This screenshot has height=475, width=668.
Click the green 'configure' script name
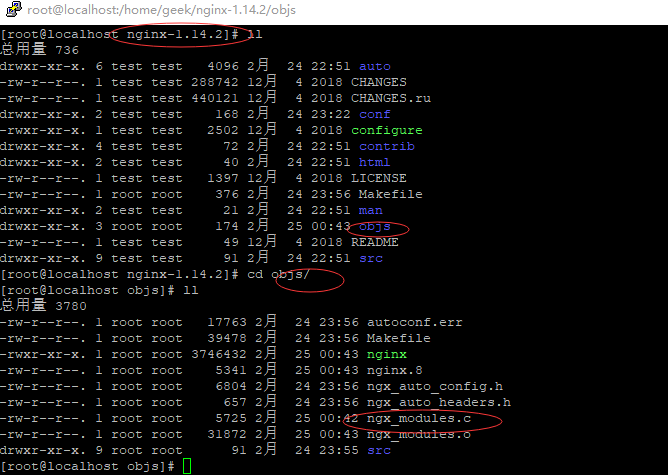[x=387, y=130]
